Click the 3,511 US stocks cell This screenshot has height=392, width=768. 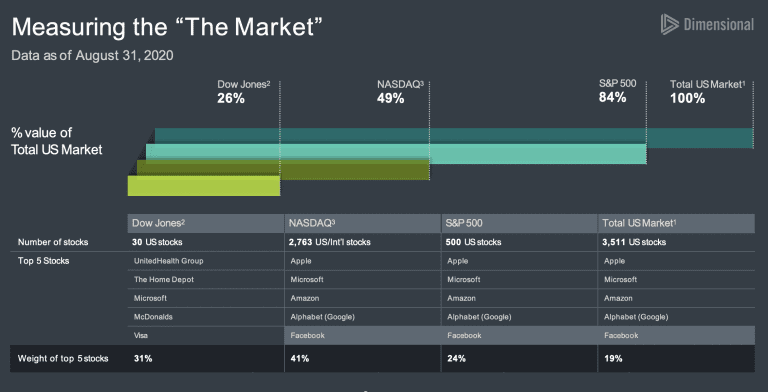tap(635, 242)
